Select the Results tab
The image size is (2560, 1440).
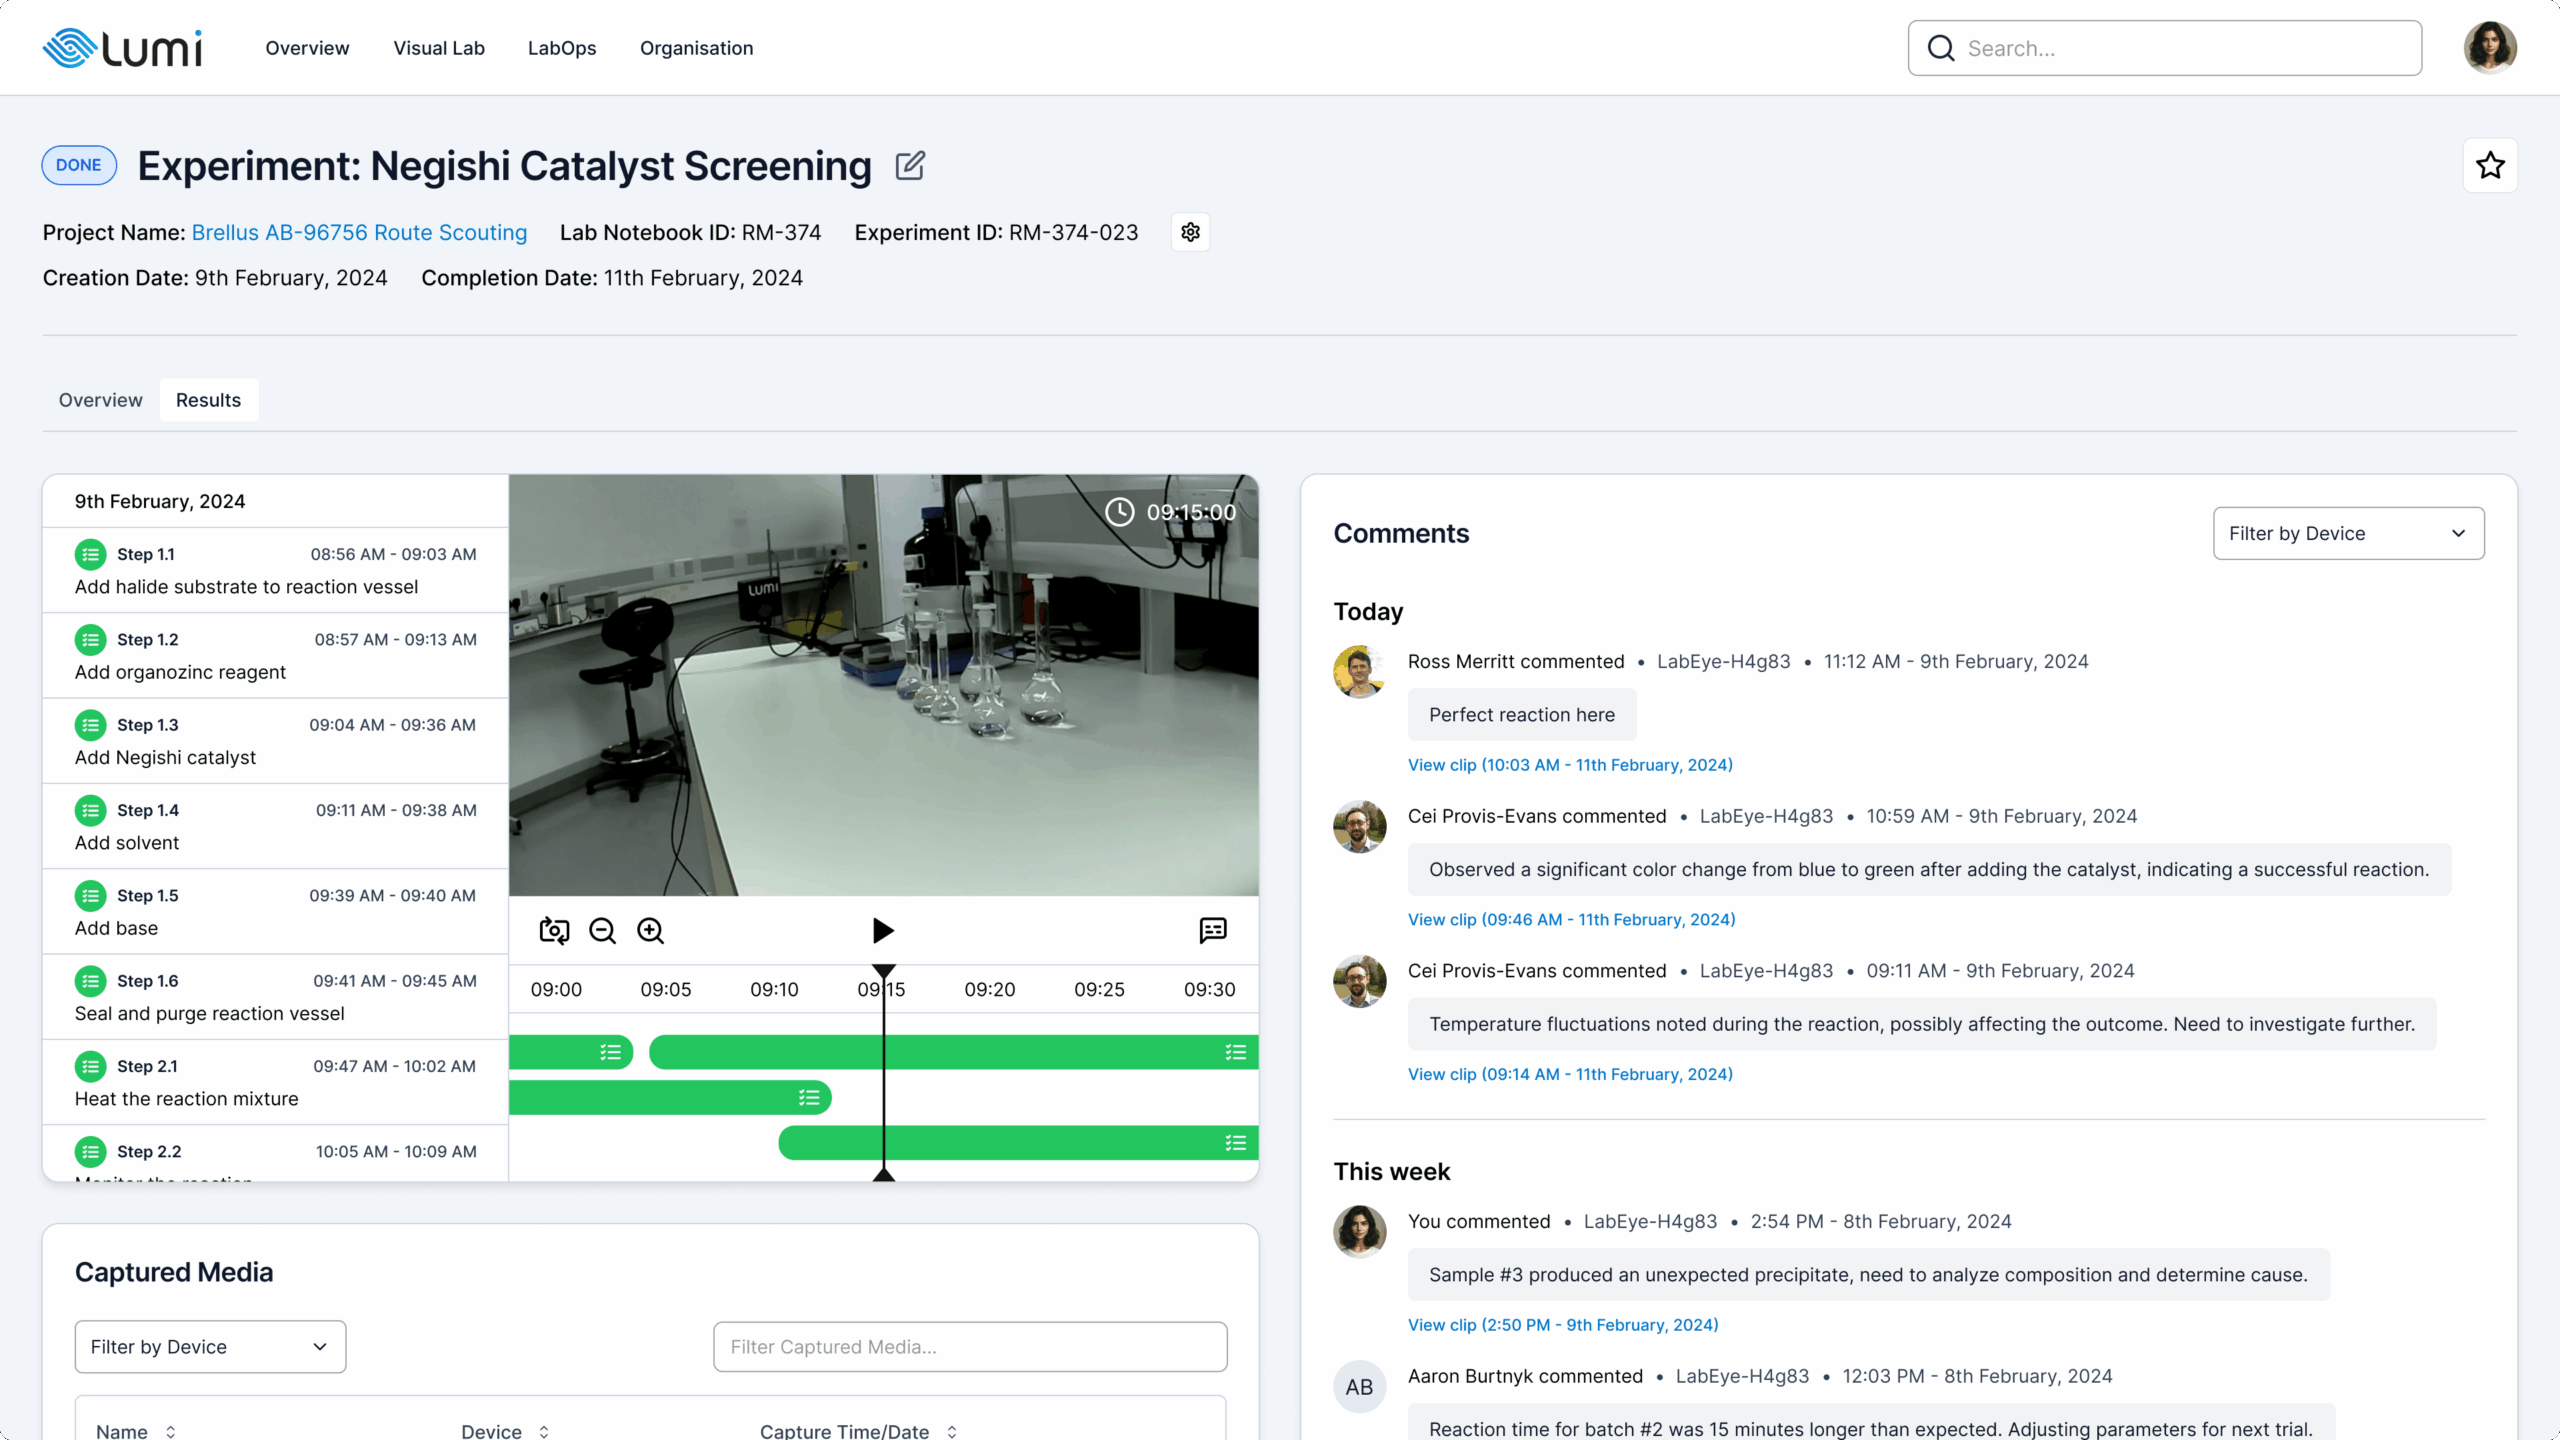click(208, 400)
